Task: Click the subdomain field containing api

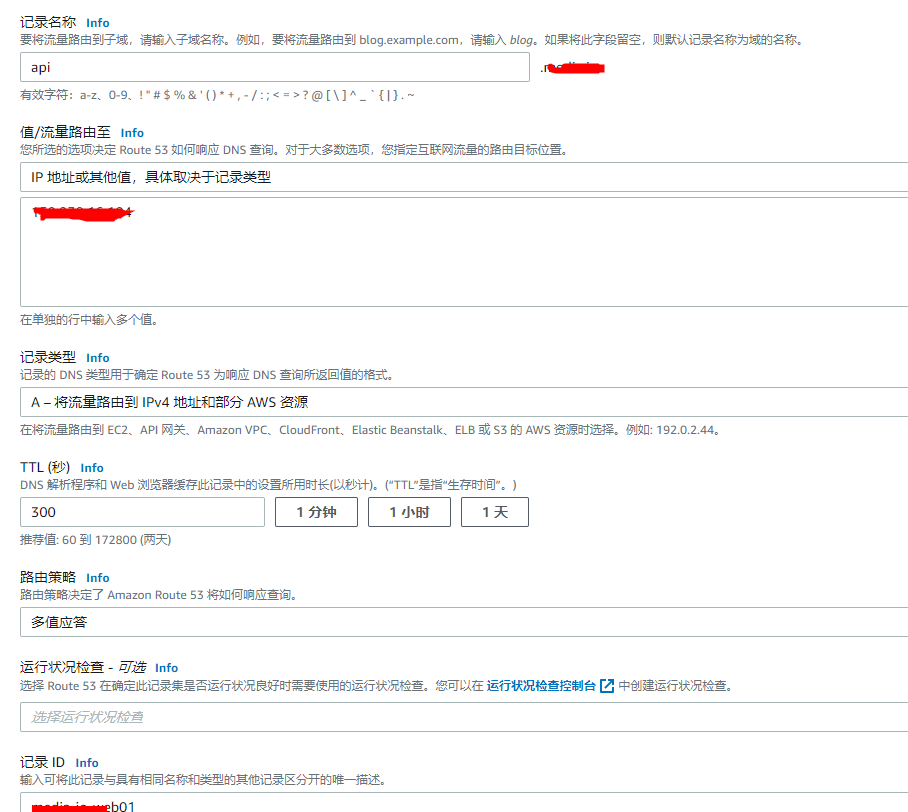Action: coord(275,67)
